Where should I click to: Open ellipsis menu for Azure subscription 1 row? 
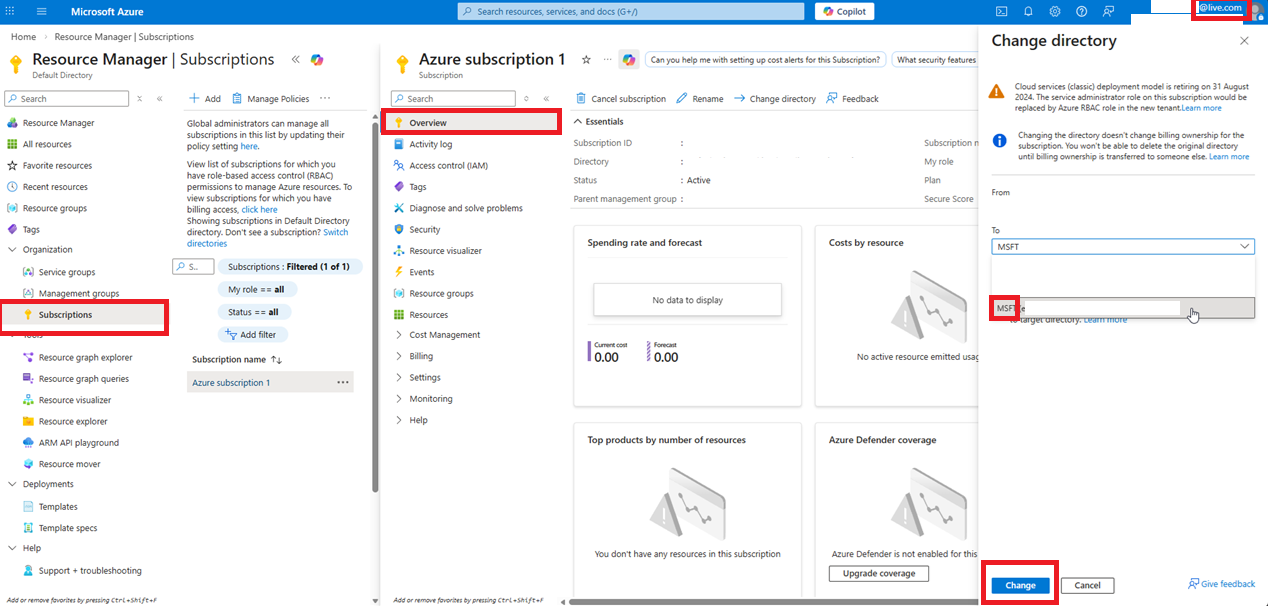tap(343, 383)
